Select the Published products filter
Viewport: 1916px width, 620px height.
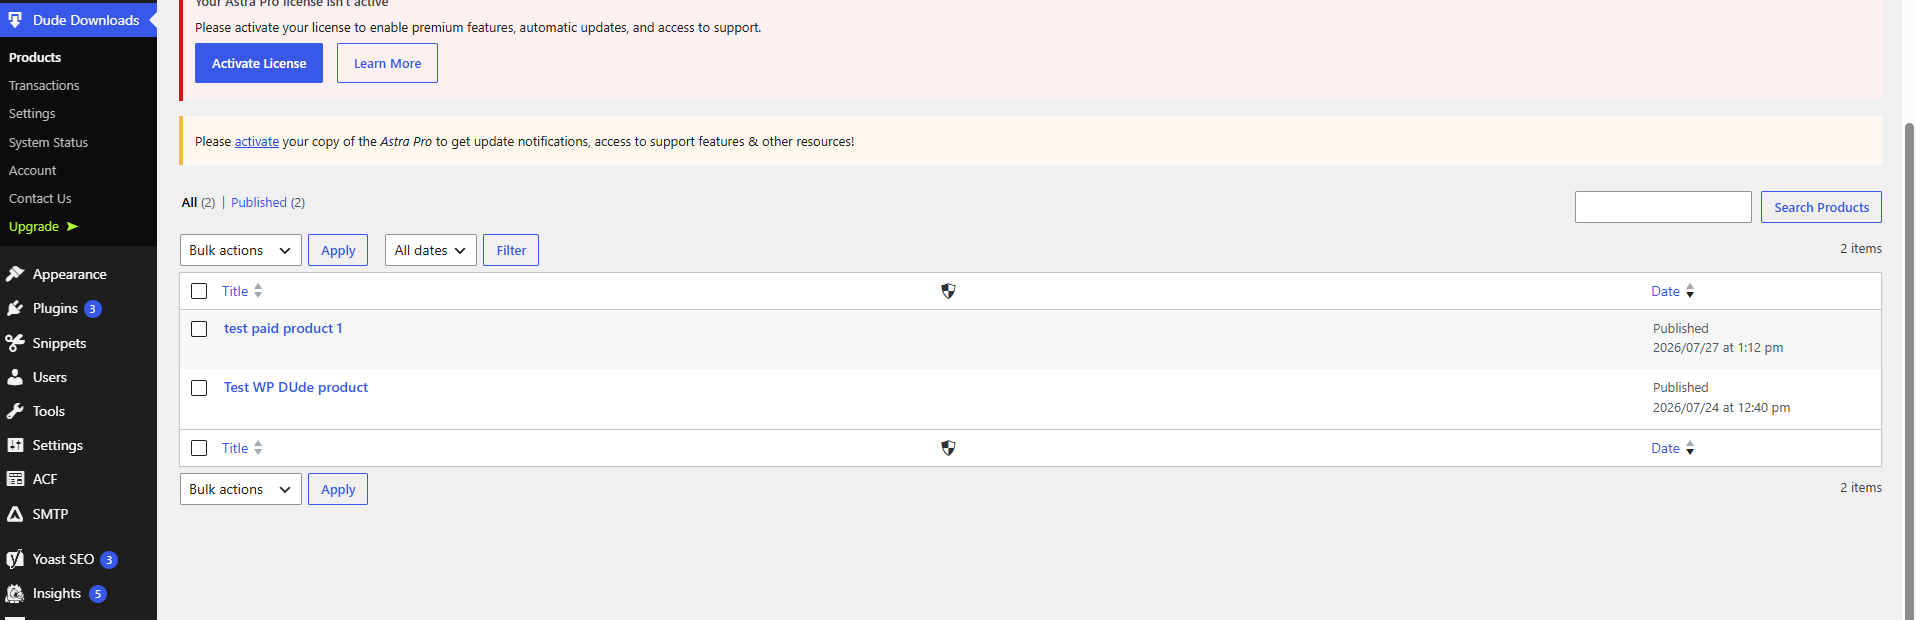coord(259,202)
